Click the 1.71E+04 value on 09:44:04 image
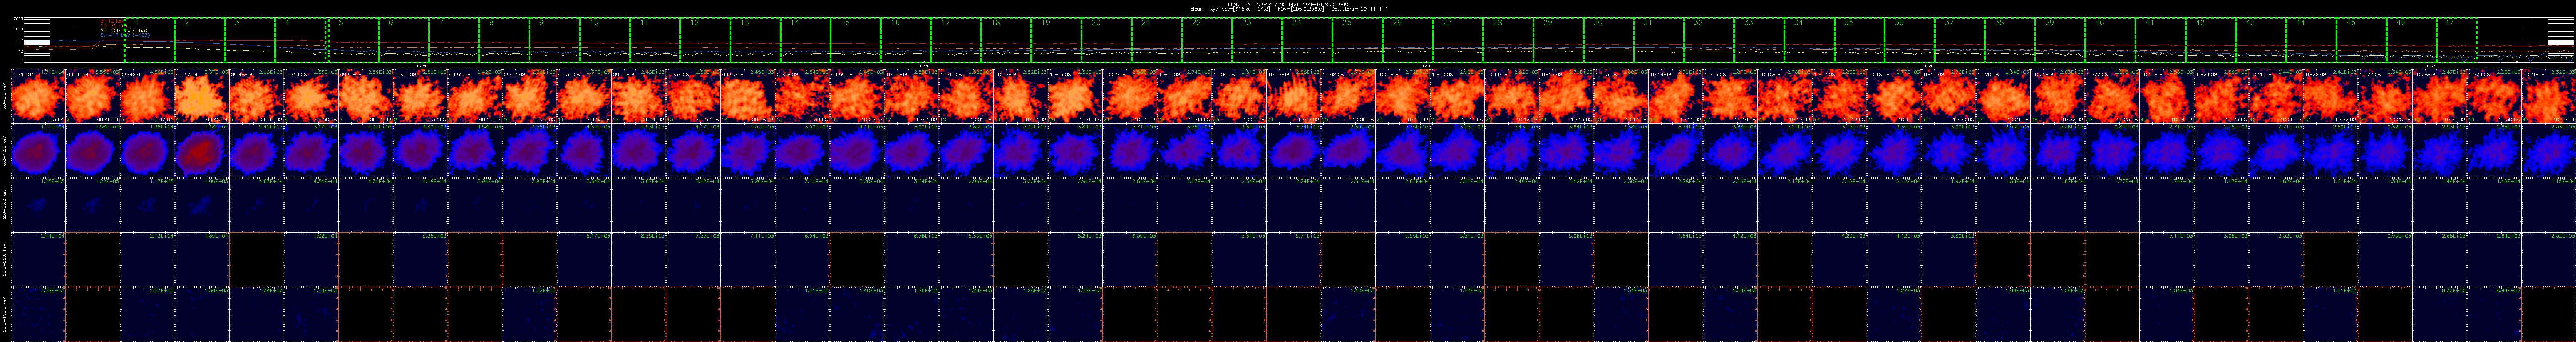This screenshot has width=2576, height=342. pos(53,72)
